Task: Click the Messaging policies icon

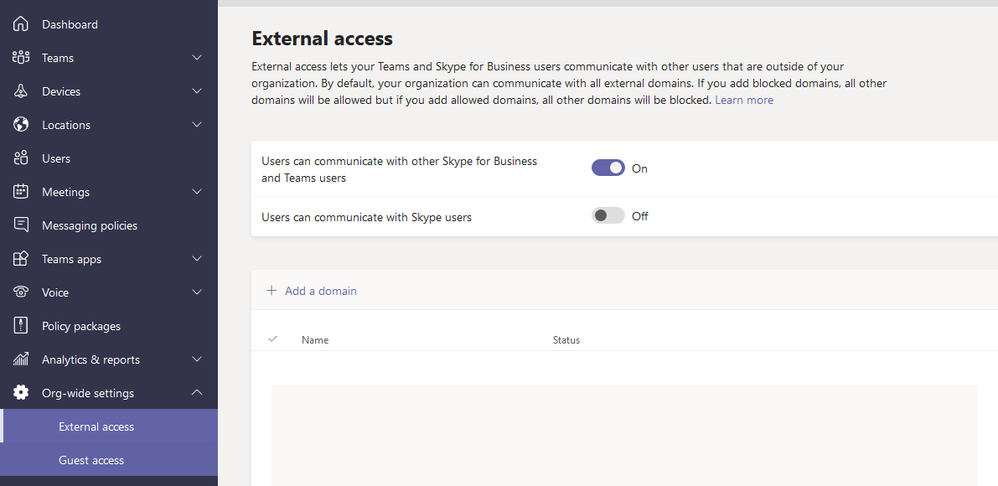Action: click(x=20, y=225)
